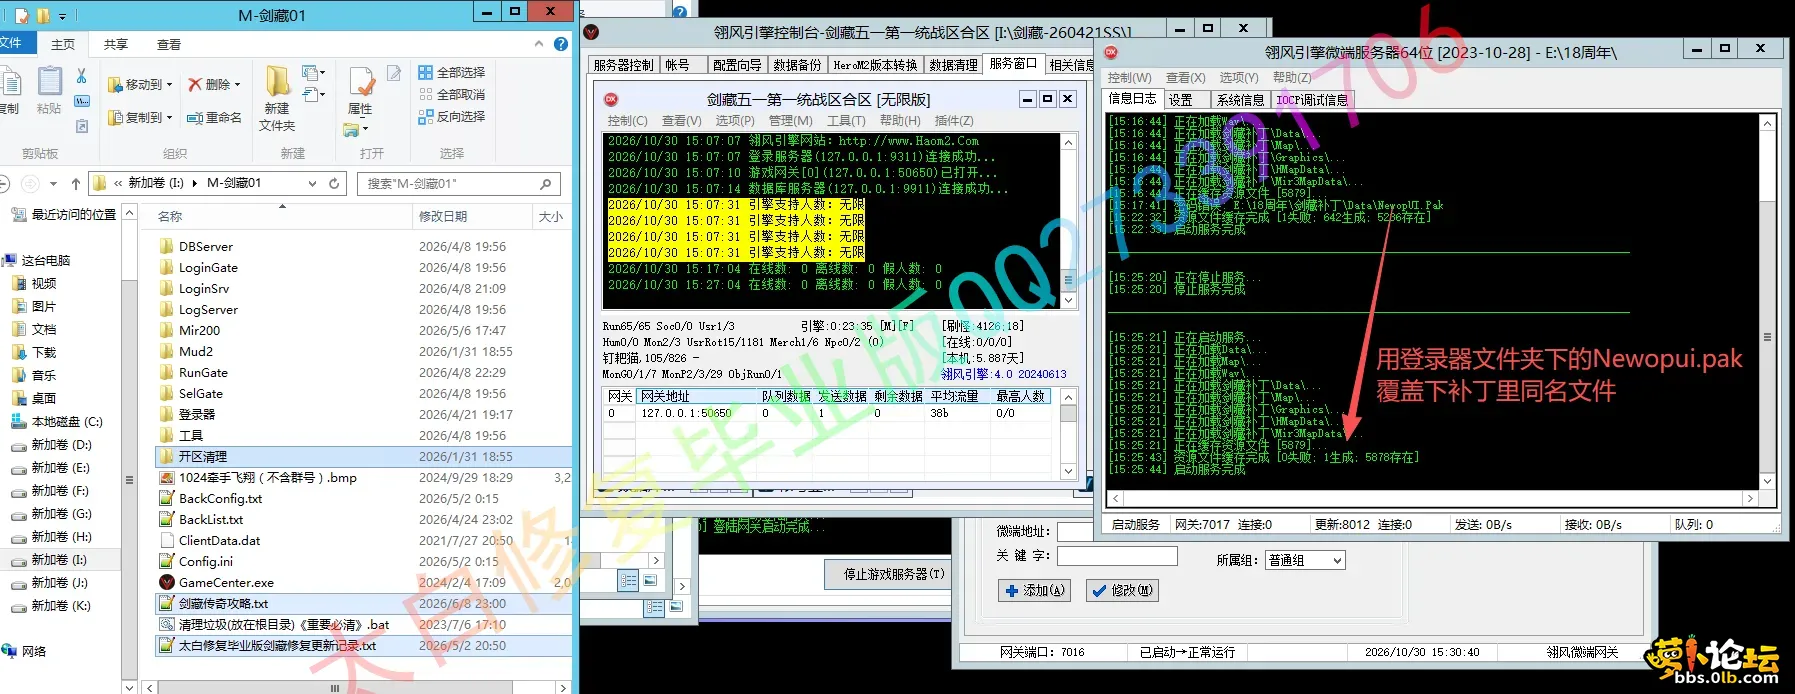Open HeroM2版本转换 tab in control console
This screenshot has height=694, width=1795.
click(x=875, y=64)
